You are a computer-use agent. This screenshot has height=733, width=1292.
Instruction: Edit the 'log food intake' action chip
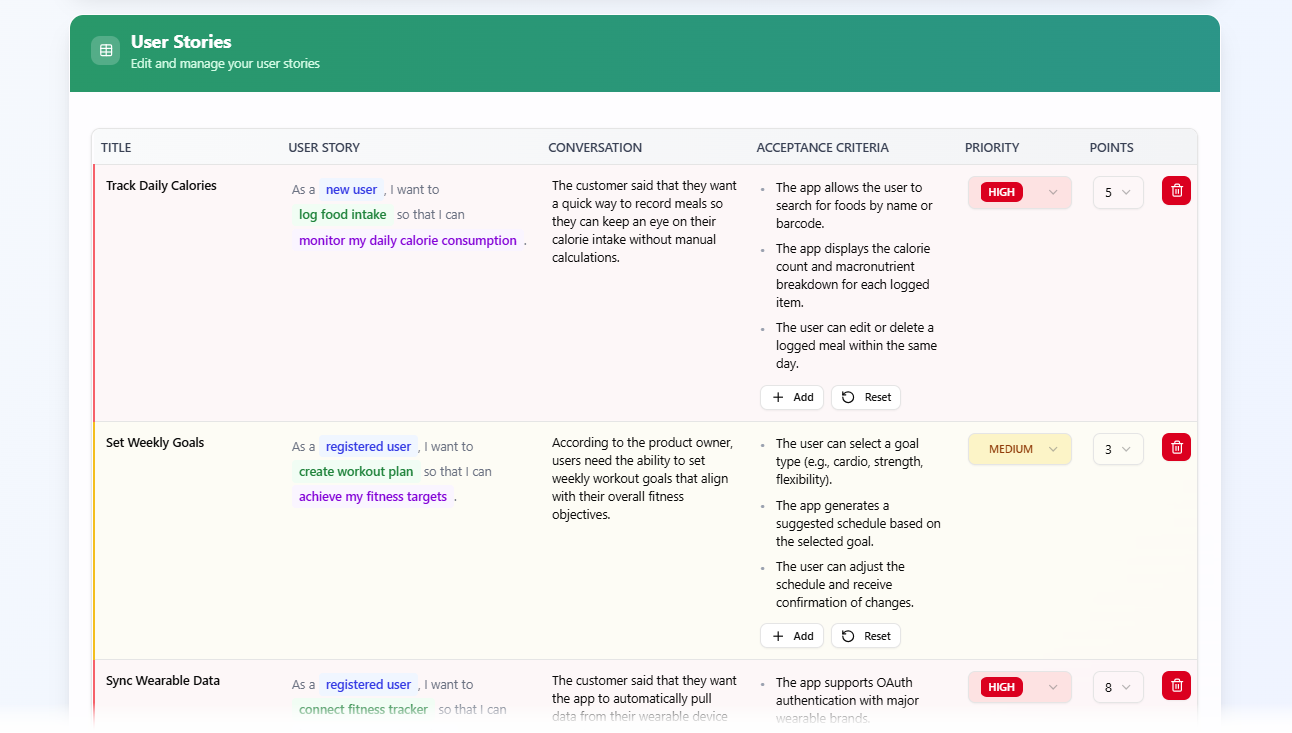coord(343,215)
